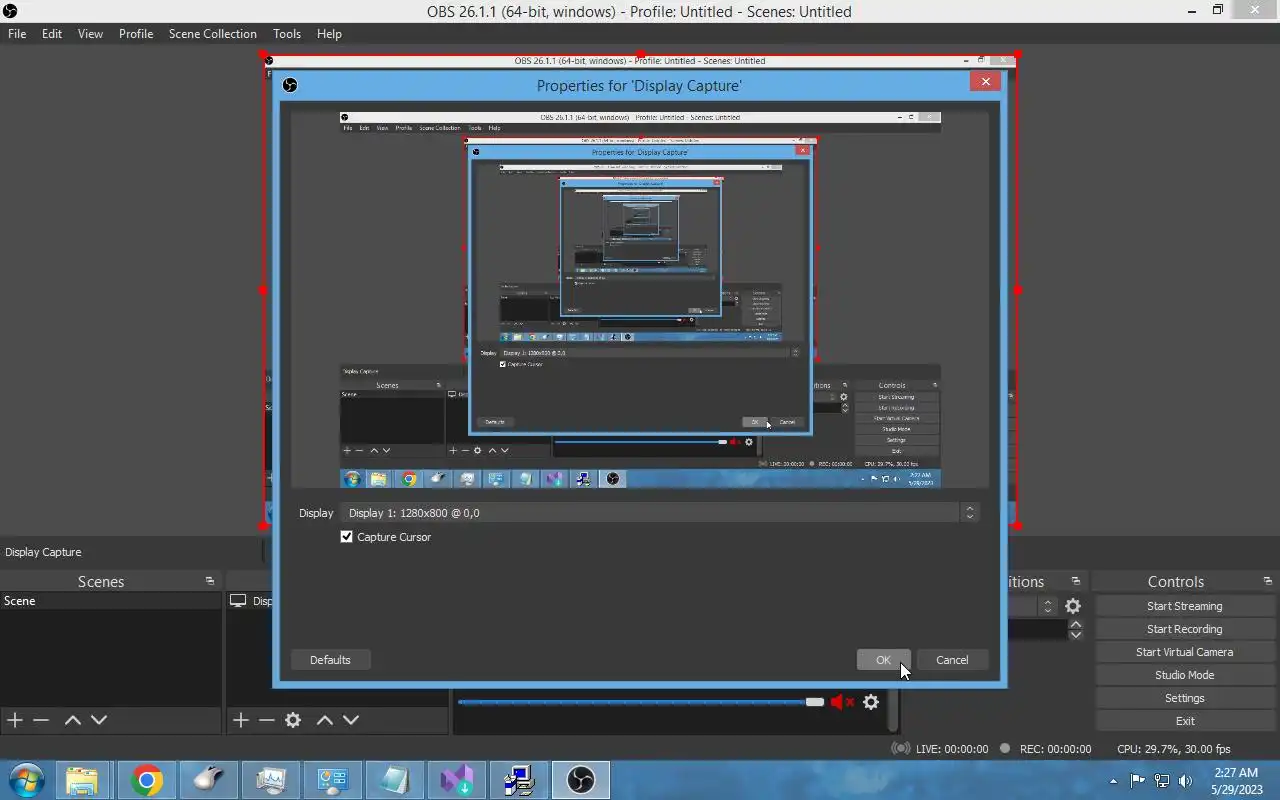Move scene up in Scenes panel
1280x800 pixels.
tap(72, 720)
